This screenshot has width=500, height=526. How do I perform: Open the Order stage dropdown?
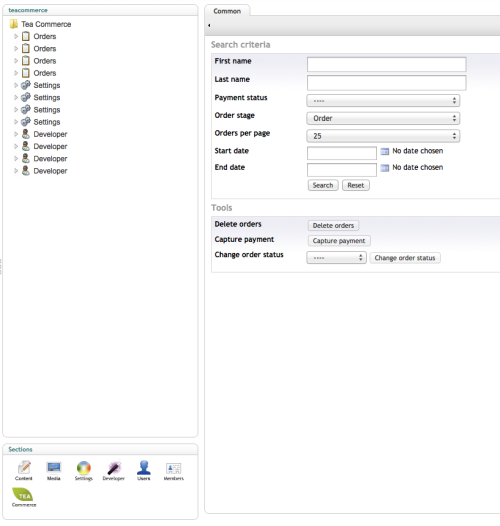click(383, 118)
